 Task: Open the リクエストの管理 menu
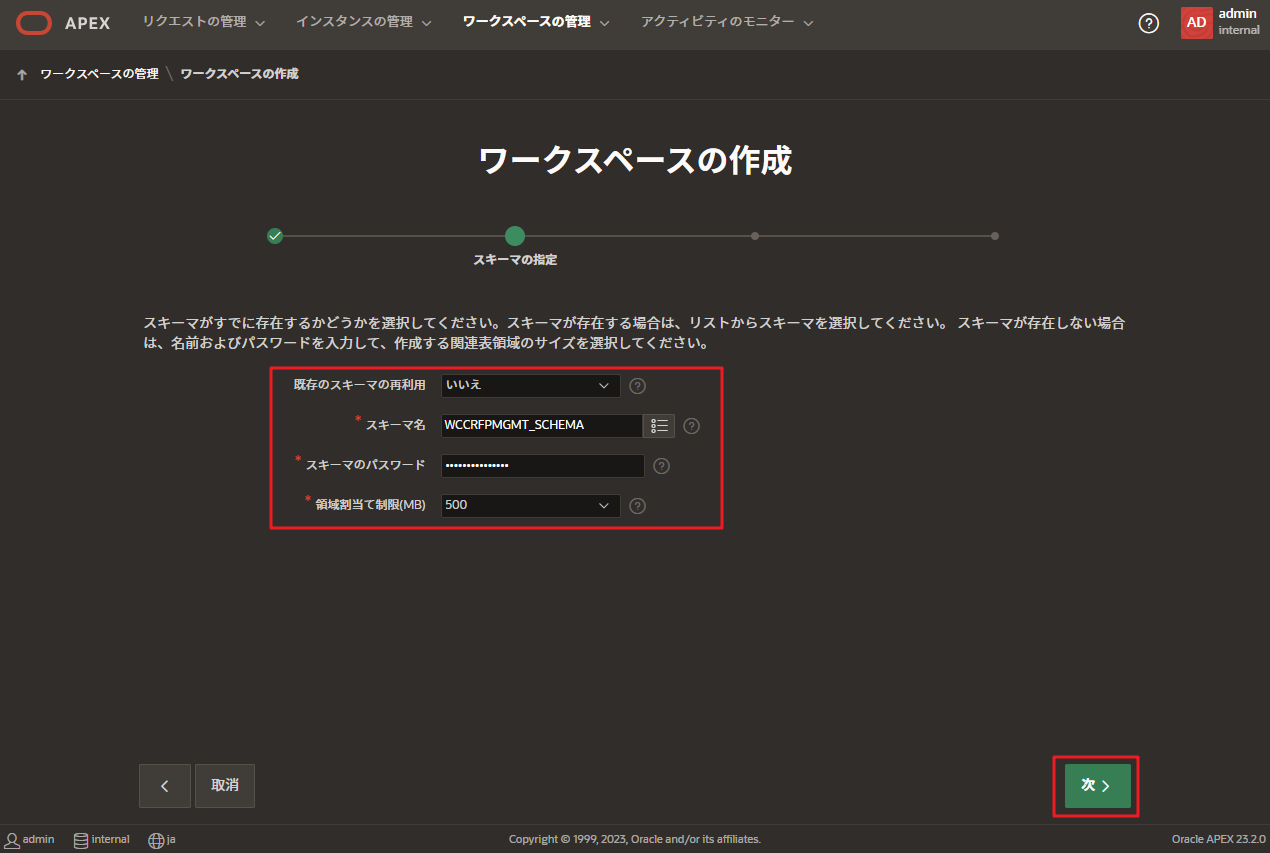[197, 21]
